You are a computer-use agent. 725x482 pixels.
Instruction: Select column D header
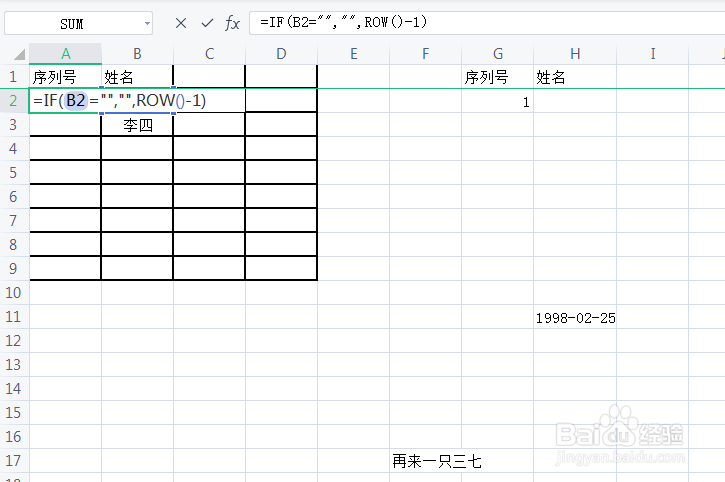point(281,54)
